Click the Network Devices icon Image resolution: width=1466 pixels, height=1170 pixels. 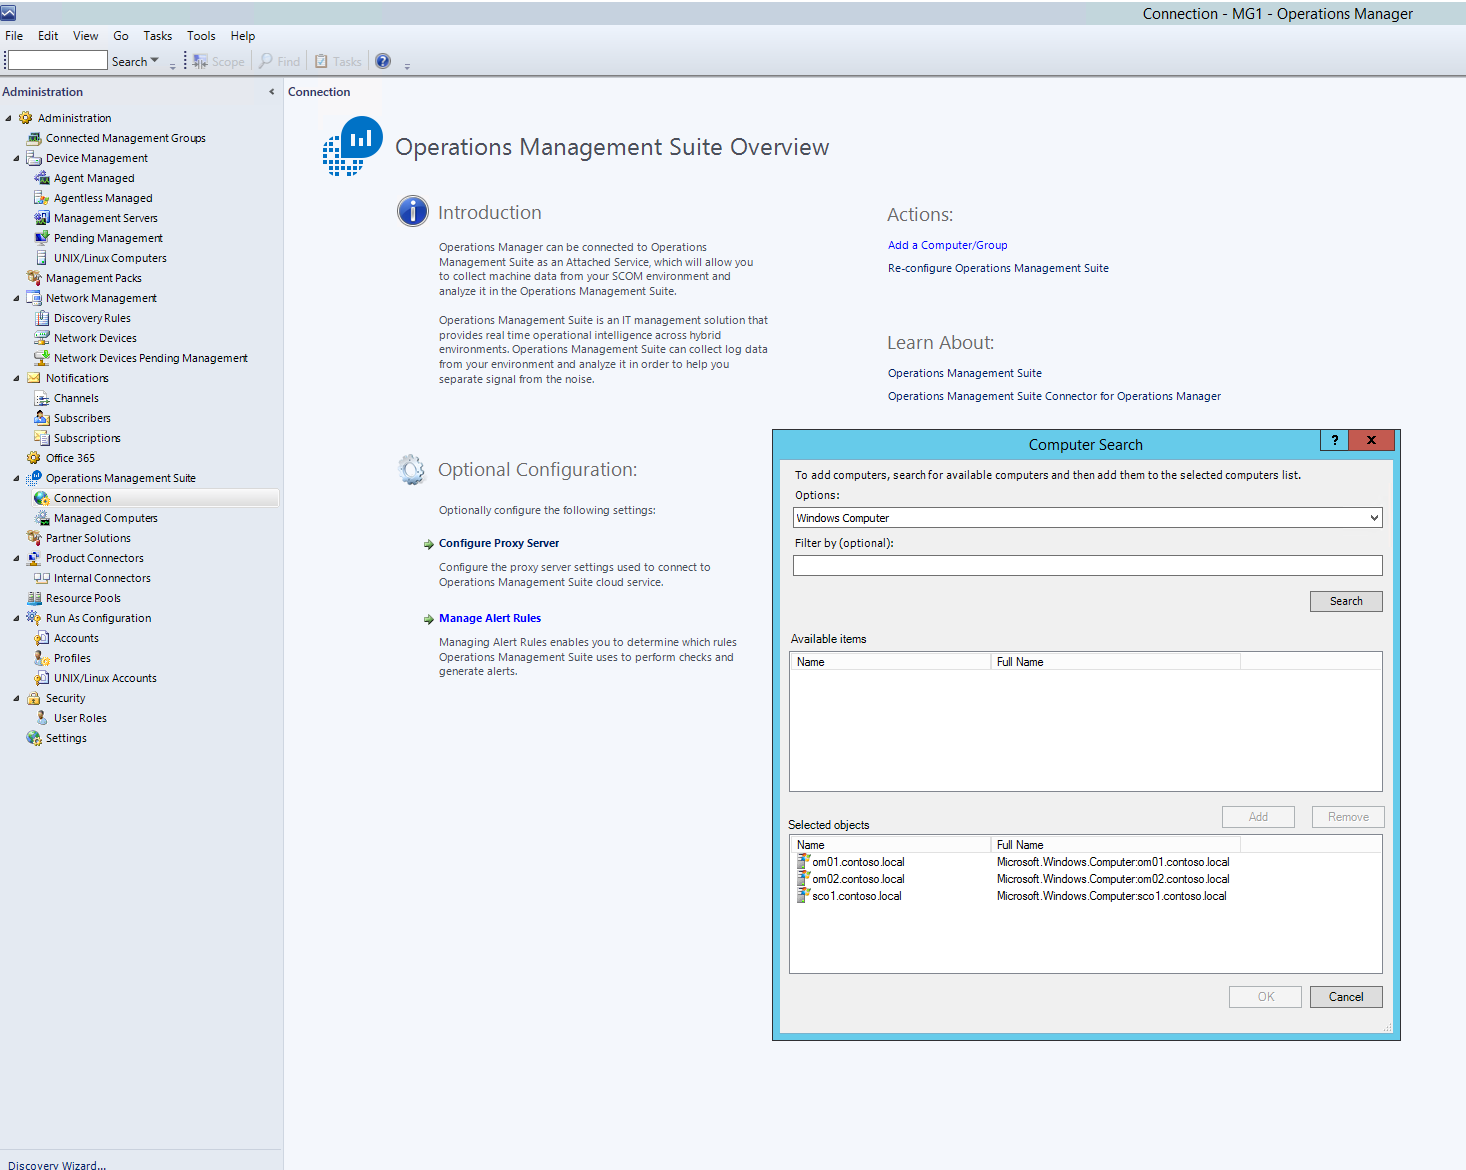[42, 338]
